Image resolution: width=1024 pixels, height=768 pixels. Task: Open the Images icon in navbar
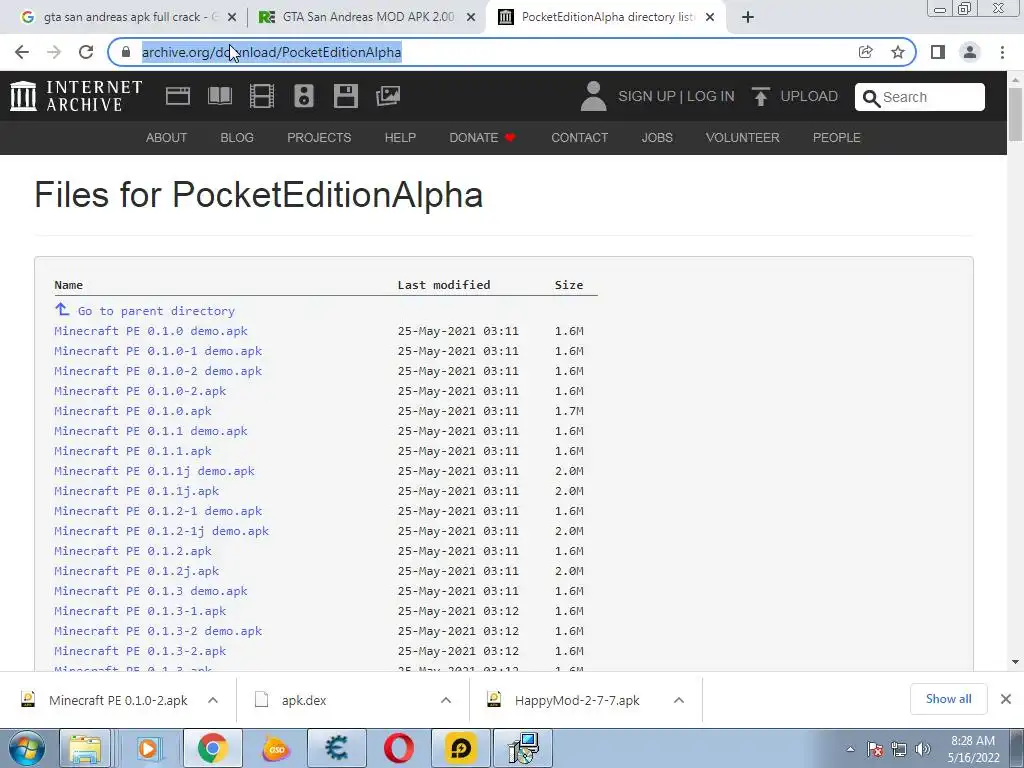[x=388, y=96]
